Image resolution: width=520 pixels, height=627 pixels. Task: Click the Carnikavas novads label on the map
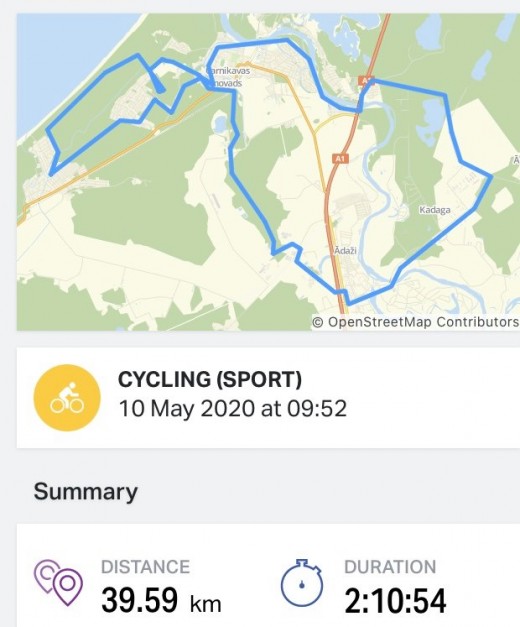[227, 77]
